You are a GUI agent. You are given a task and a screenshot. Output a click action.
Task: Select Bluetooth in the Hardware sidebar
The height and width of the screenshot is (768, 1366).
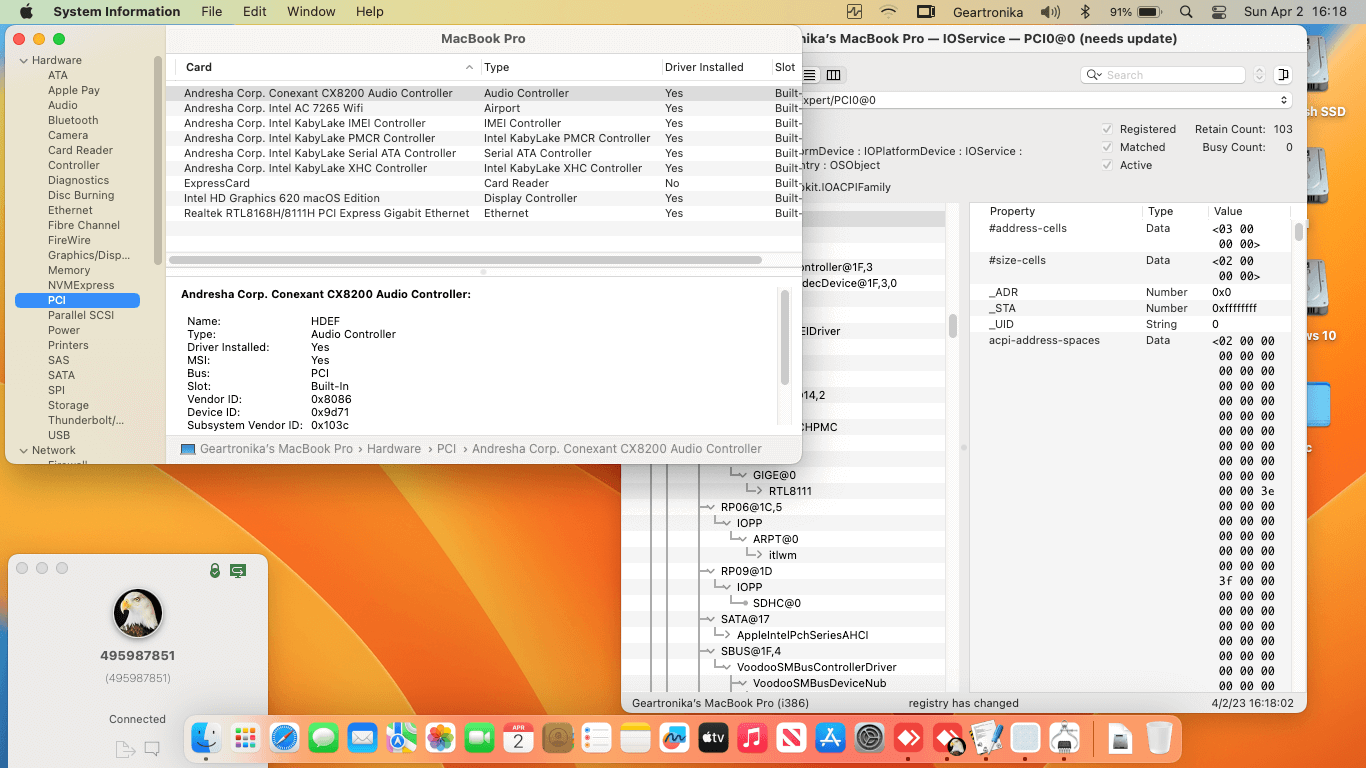tap(73, 120)
